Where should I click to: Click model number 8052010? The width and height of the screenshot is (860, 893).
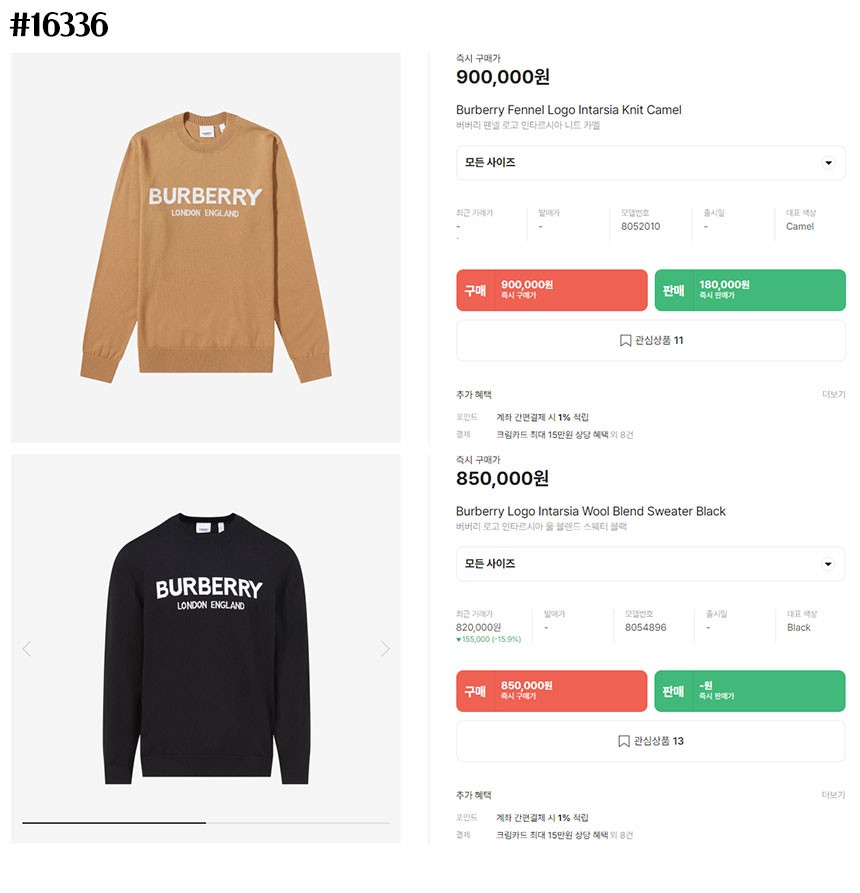tap(640, 226)
